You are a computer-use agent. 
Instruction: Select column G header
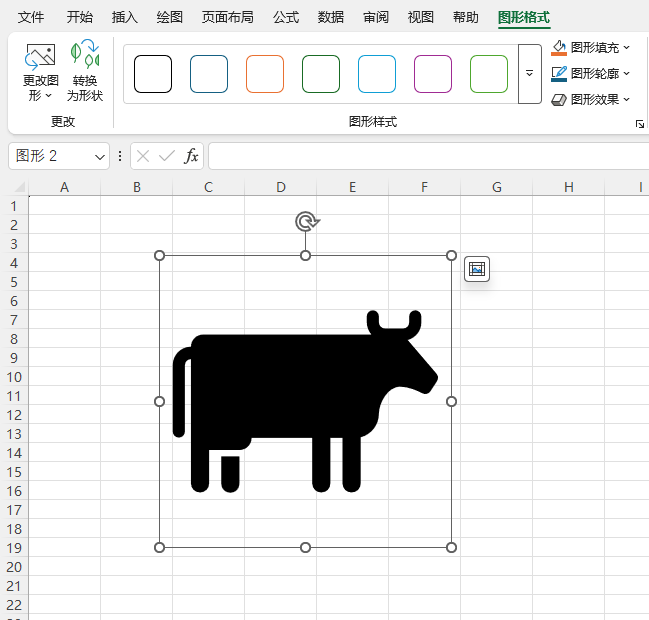click(x=497, y=187)
